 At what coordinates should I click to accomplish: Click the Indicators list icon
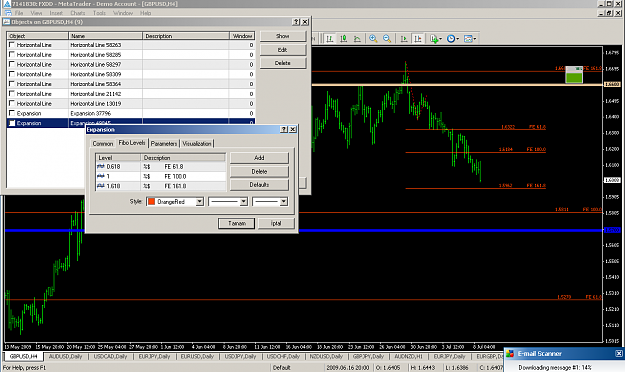[x=434, y=39]
